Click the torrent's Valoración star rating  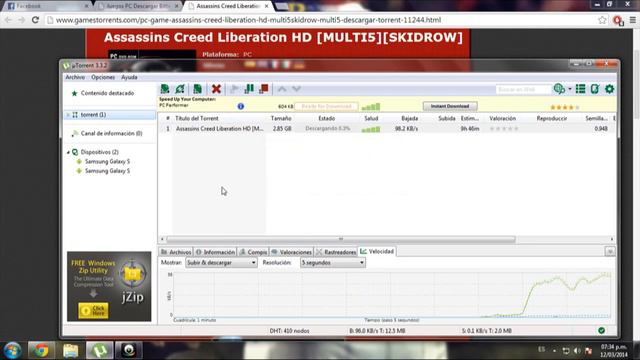[x=504, y=129]
